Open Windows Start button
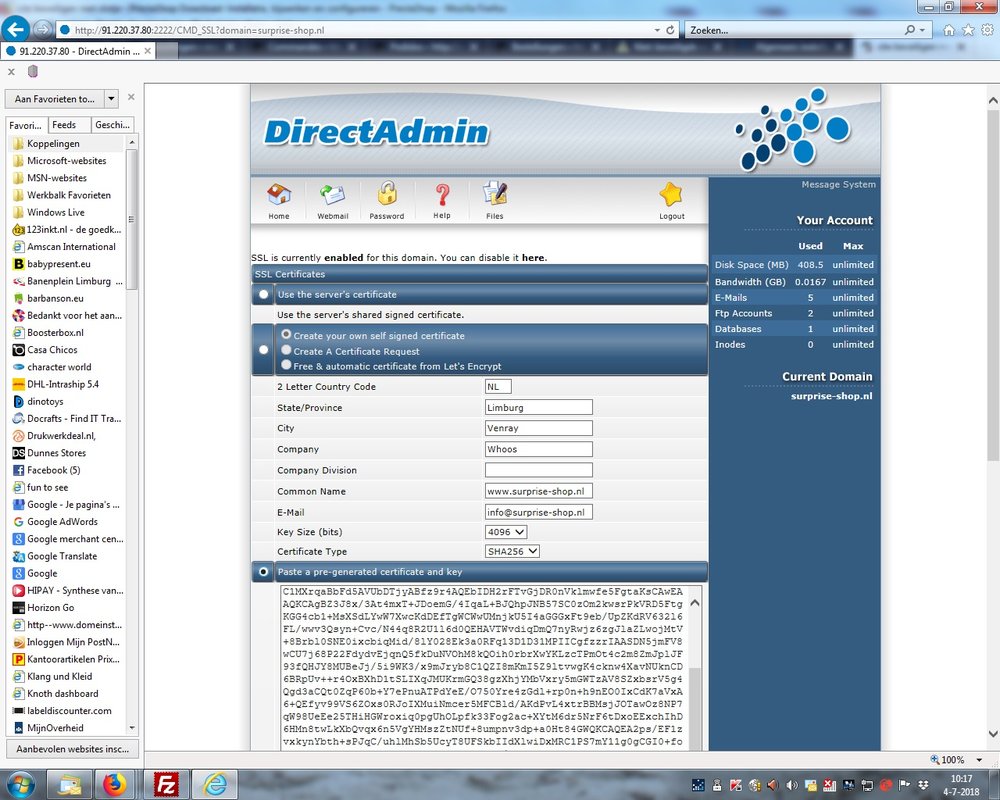This screenshot has width=1000, height=800. point(20,784)
